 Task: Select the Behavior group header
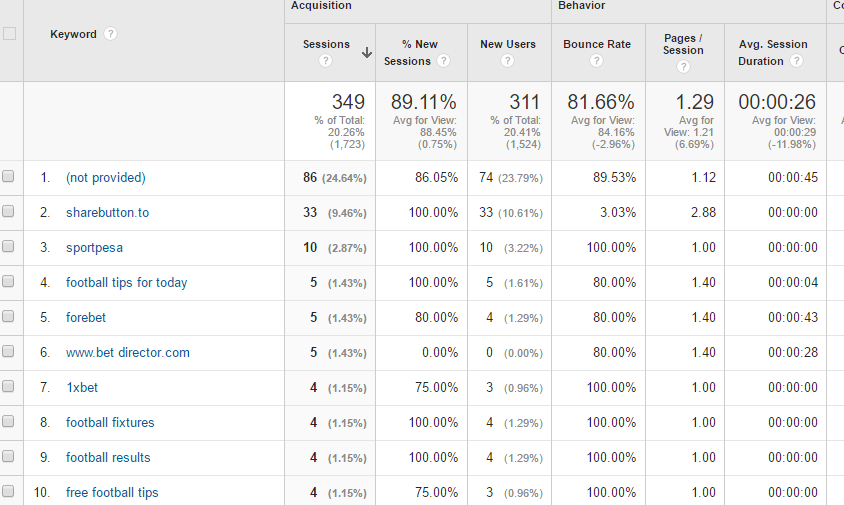click(x=581, y=5)
